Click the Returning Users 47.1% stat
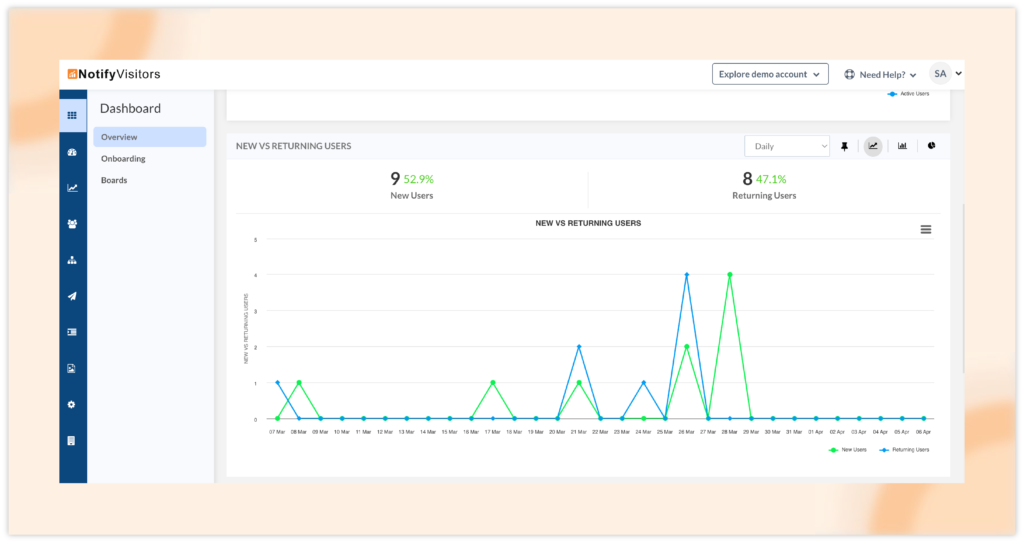1024x543 pixels. tap(764, 186)
